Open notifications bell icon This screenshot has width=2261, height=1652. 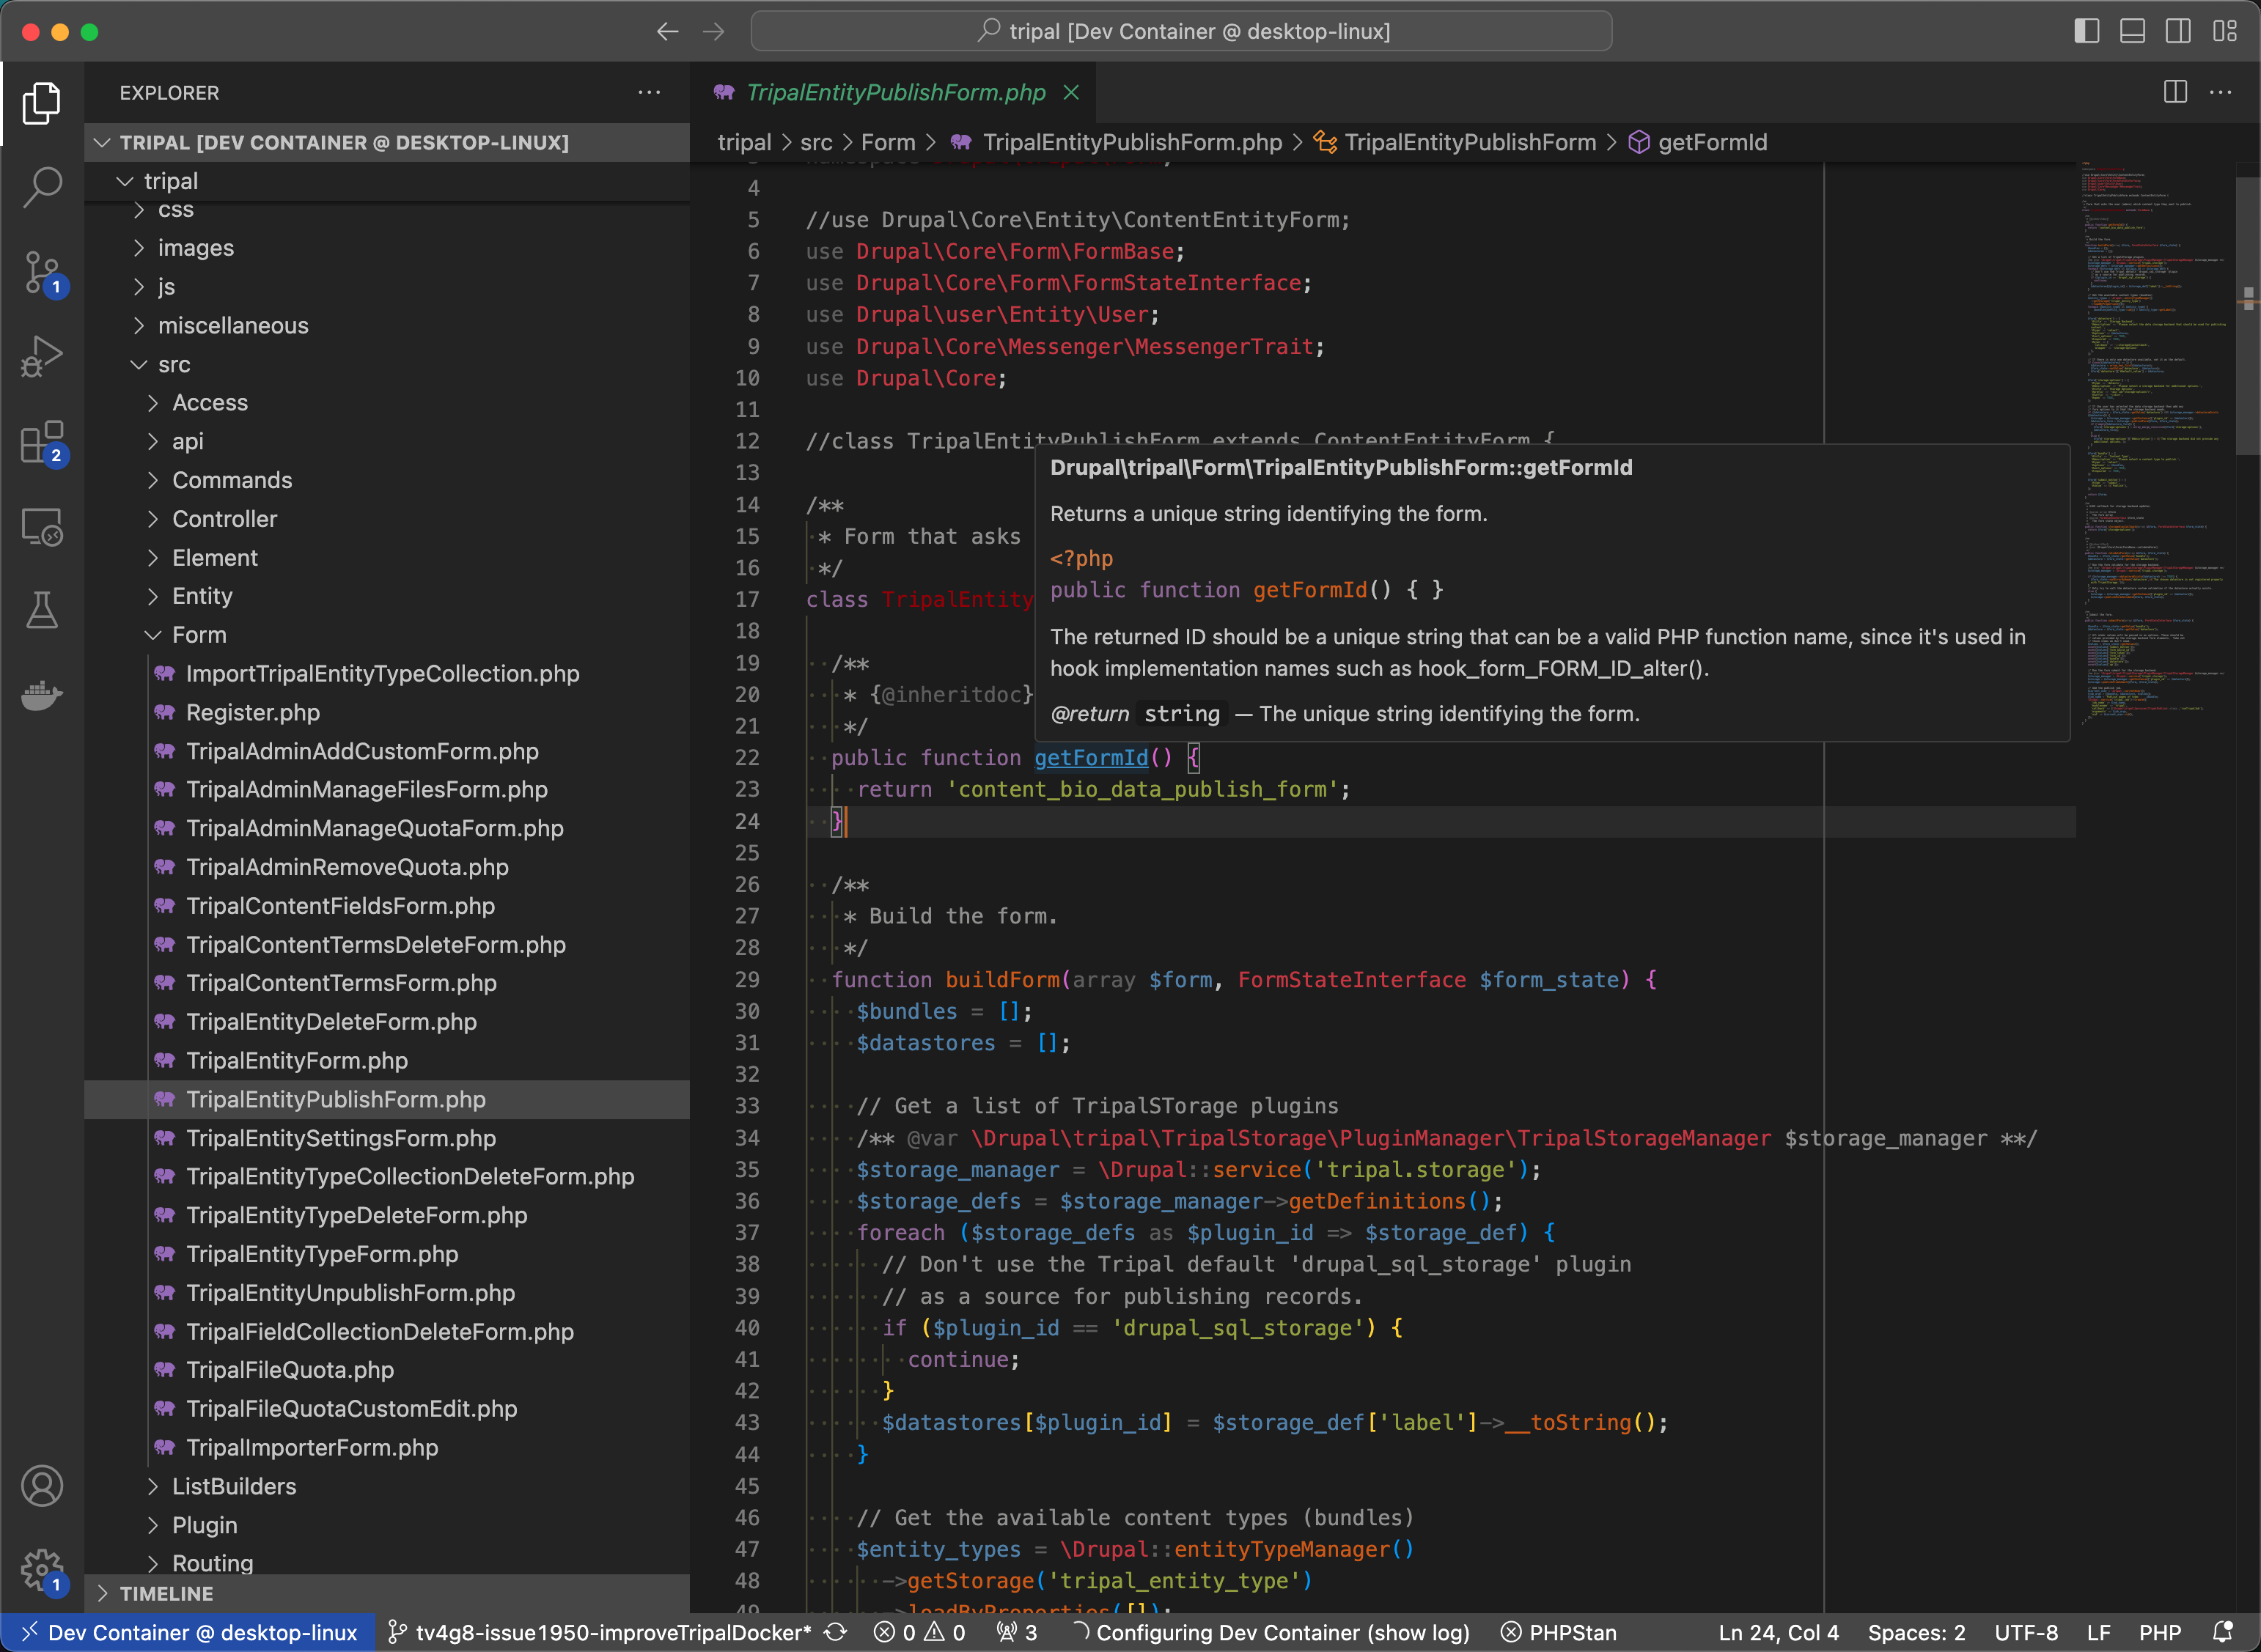click(2222, 1632)
